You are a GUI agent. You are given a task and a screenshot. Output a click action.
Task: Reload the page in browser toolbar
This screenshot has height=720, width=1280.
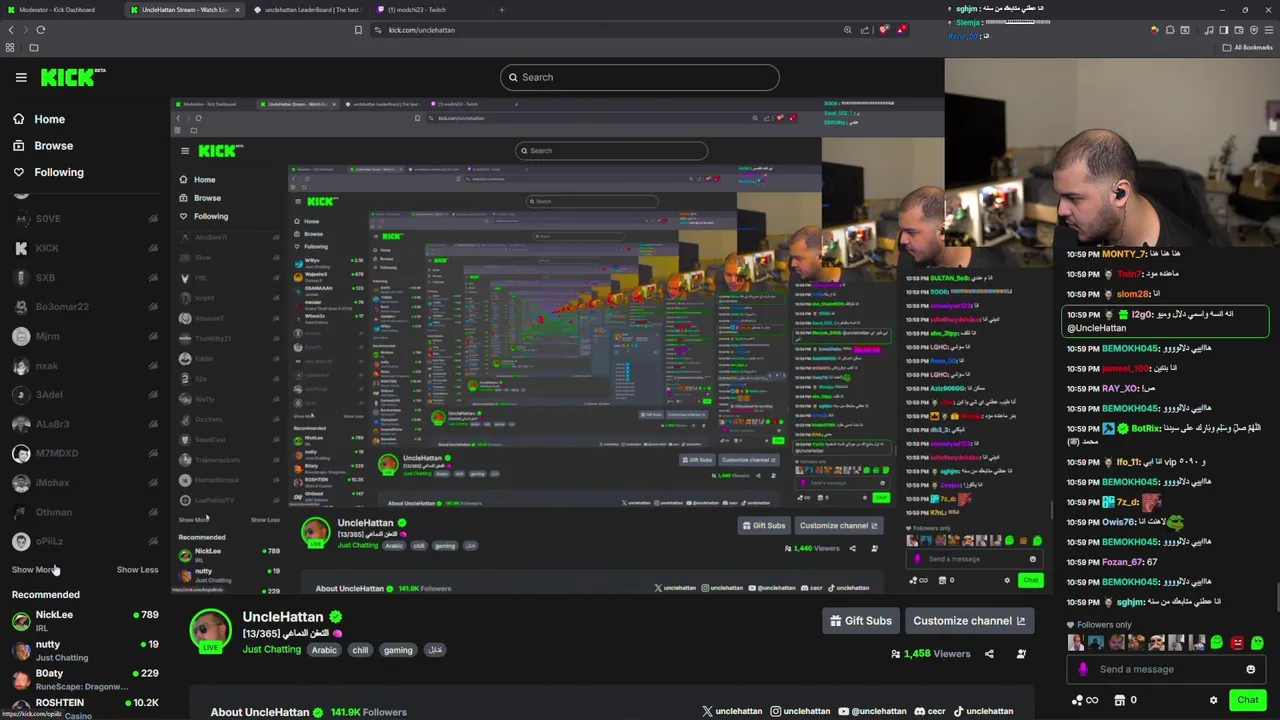[x=41, y=30]
